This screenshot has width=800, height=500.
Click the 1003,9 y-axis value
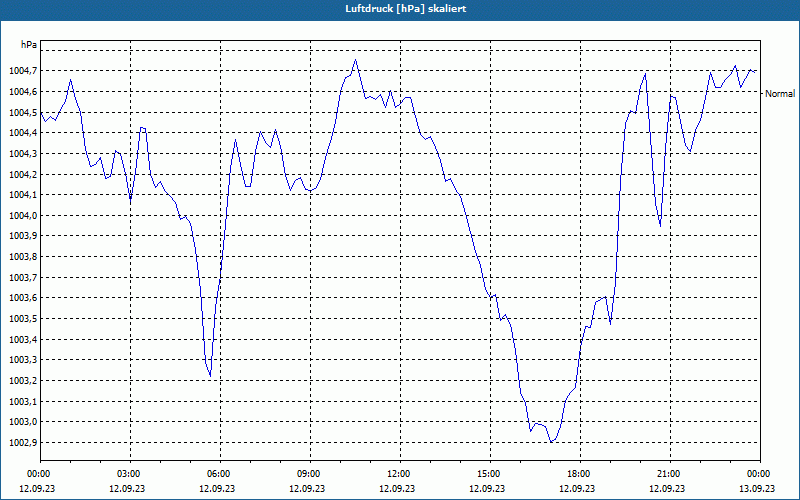pos(23,236)
